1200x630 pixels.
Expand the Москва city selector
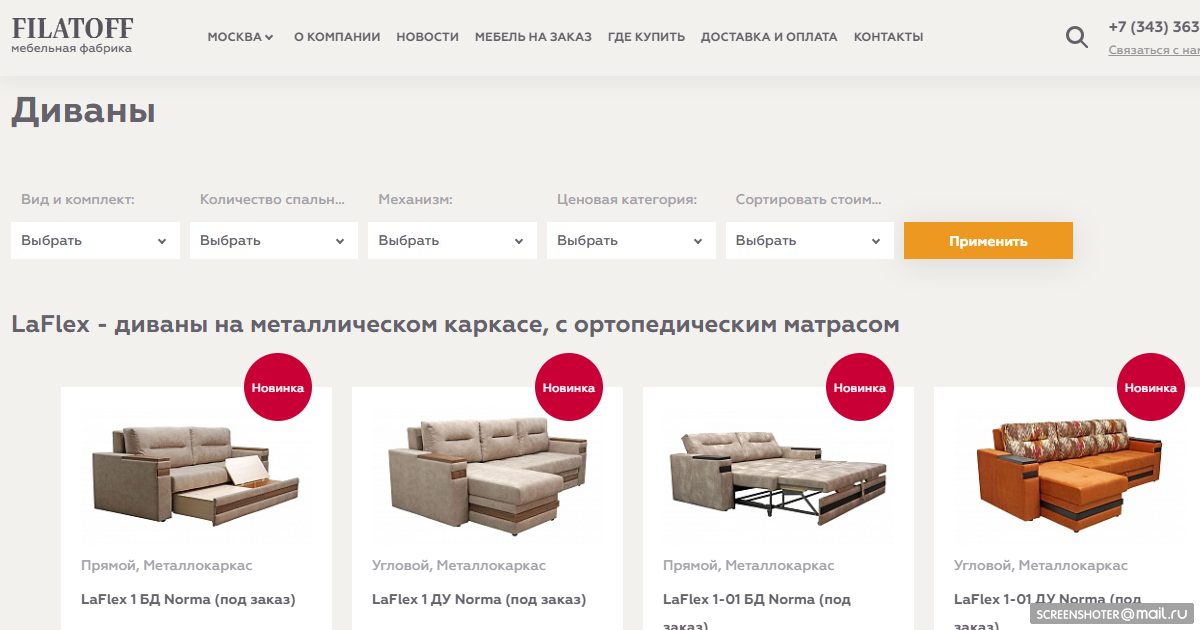(240, 37)
